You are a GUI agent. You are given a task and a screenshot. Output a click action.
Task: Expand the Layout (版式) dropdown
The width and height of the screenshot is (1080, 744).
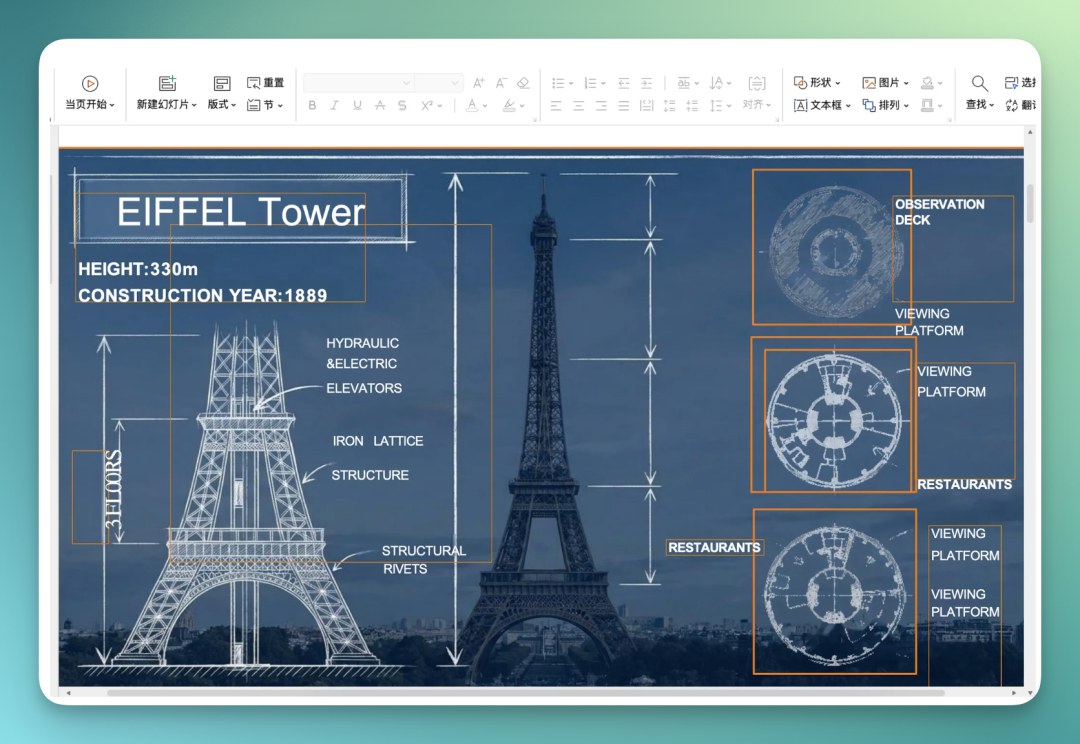pos(222,104)
